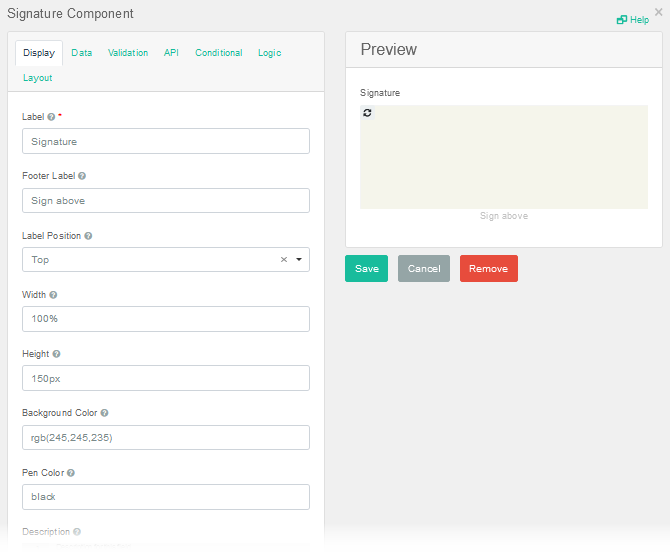Click the Width help tooltip icon

(53, 295)
